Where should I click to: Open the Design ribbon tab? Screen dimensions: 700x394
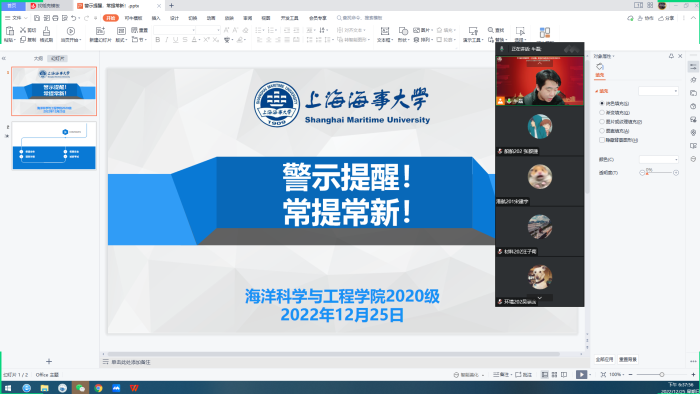174,18
